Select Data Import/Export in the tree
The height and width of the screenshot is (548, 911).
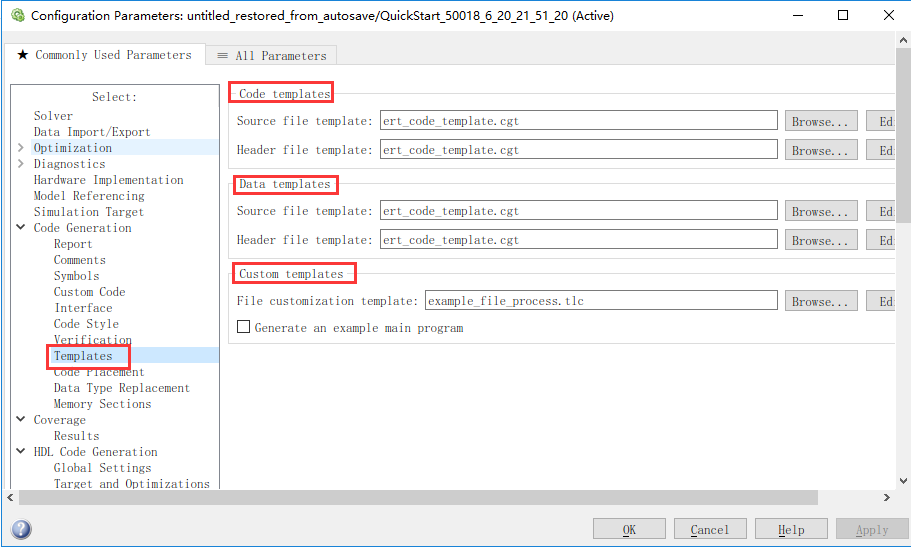pos(92,132)
